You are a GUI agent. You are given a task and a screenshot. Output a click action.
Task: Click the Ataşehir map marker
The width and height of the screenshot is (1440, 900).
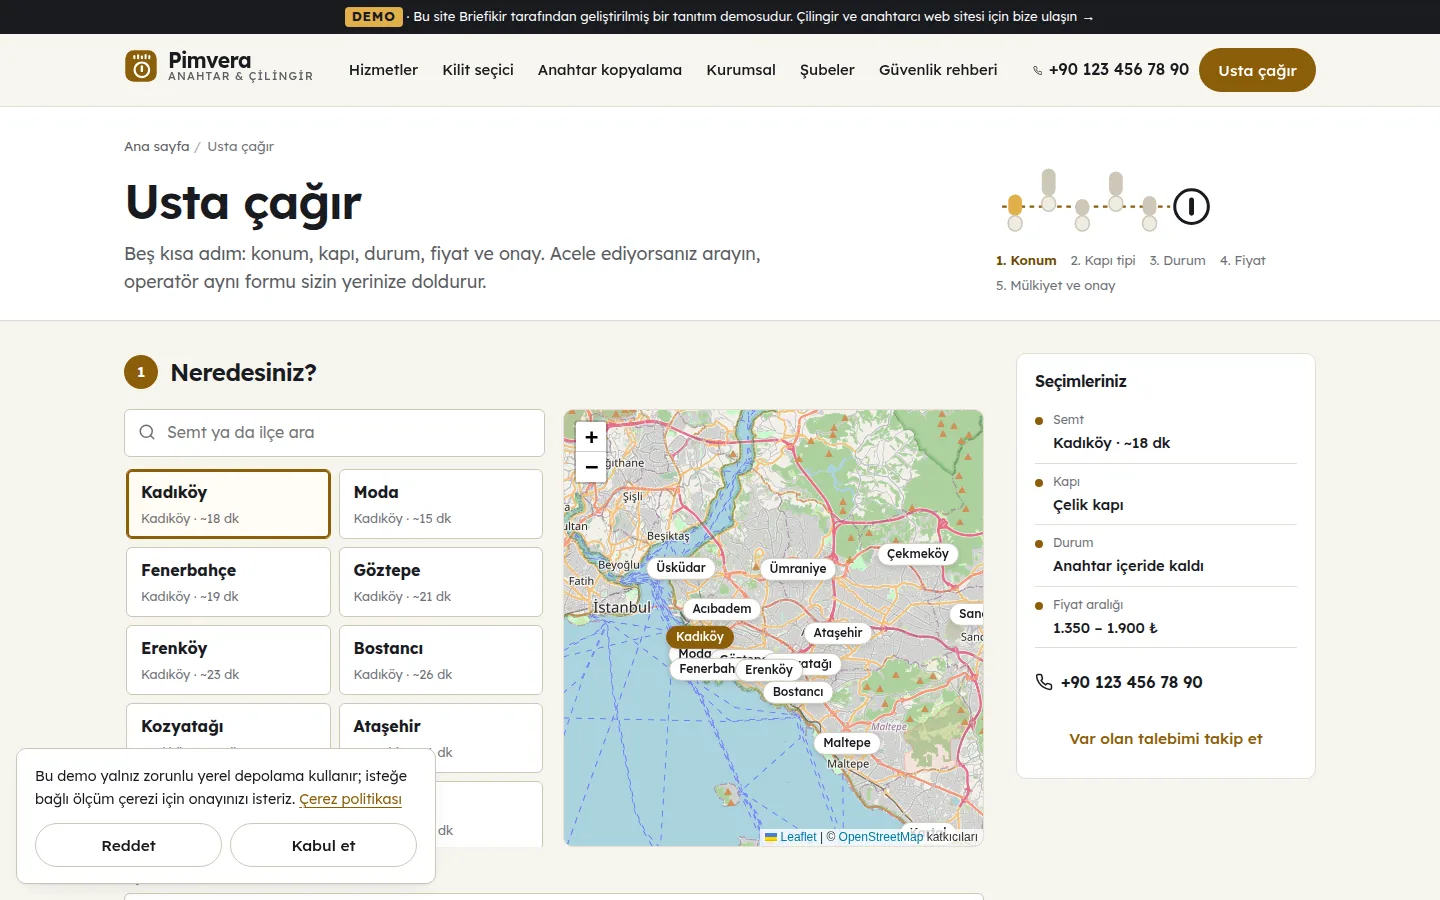[x=838, y=632]
